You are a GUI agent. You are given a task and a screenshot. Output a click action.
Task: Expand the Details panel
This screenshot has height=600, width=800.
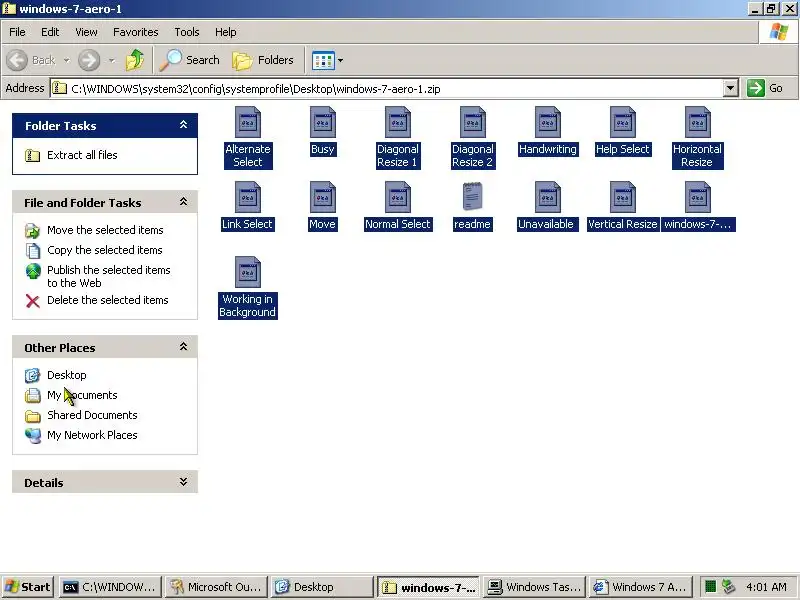coord(184,482)
